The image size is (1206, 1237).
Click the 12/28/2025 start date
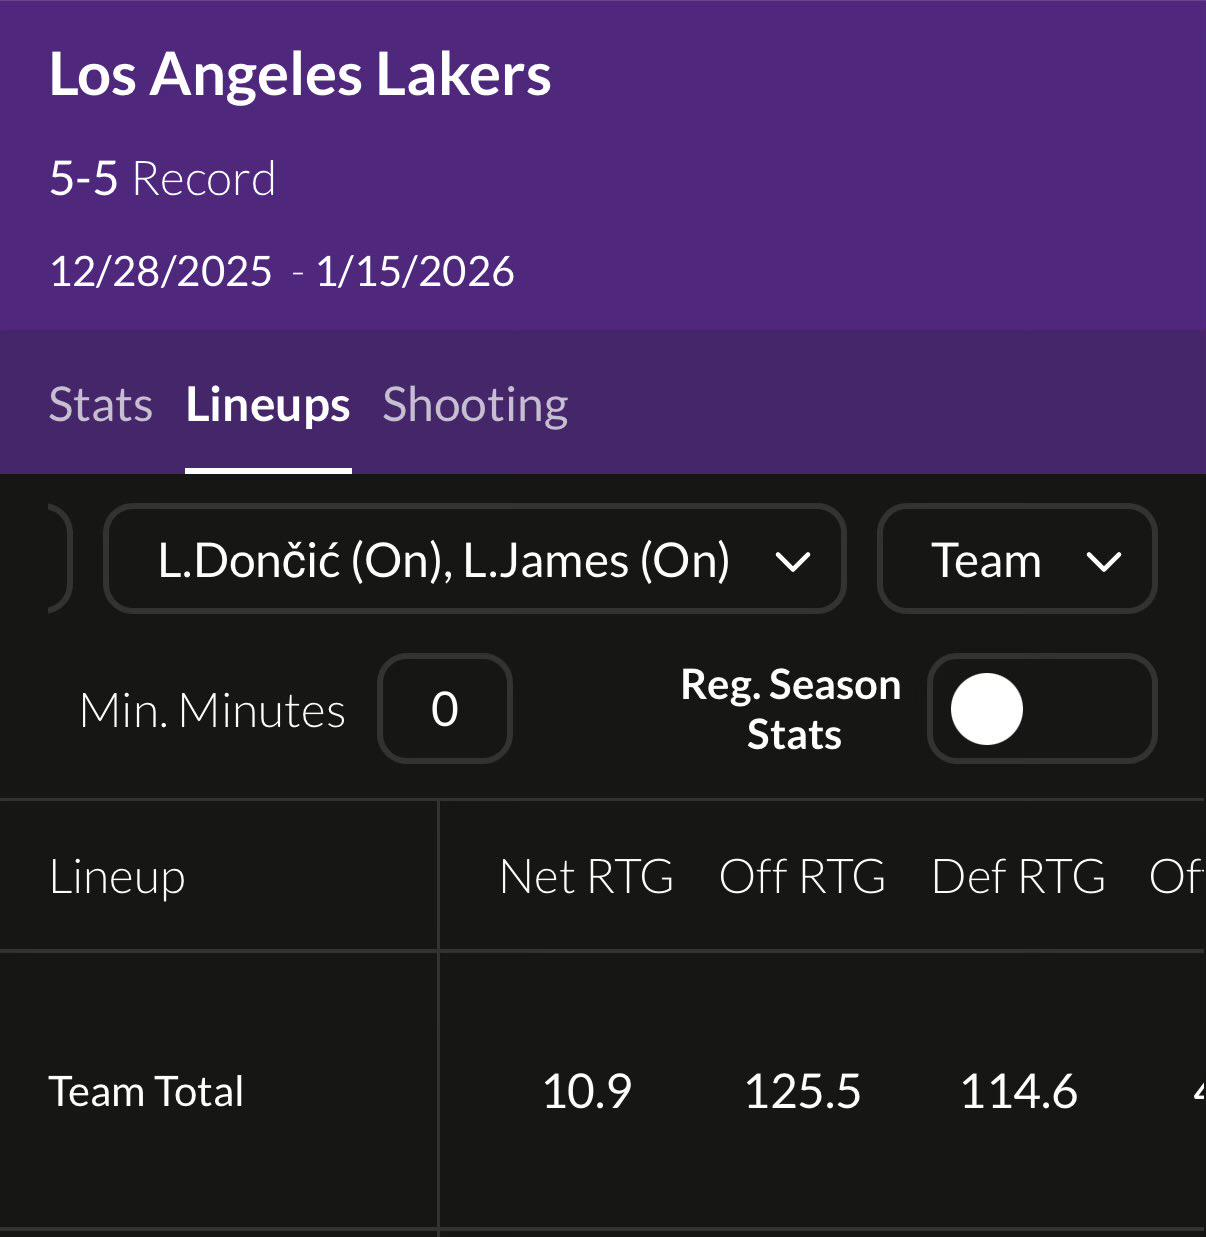pos(161,272)
